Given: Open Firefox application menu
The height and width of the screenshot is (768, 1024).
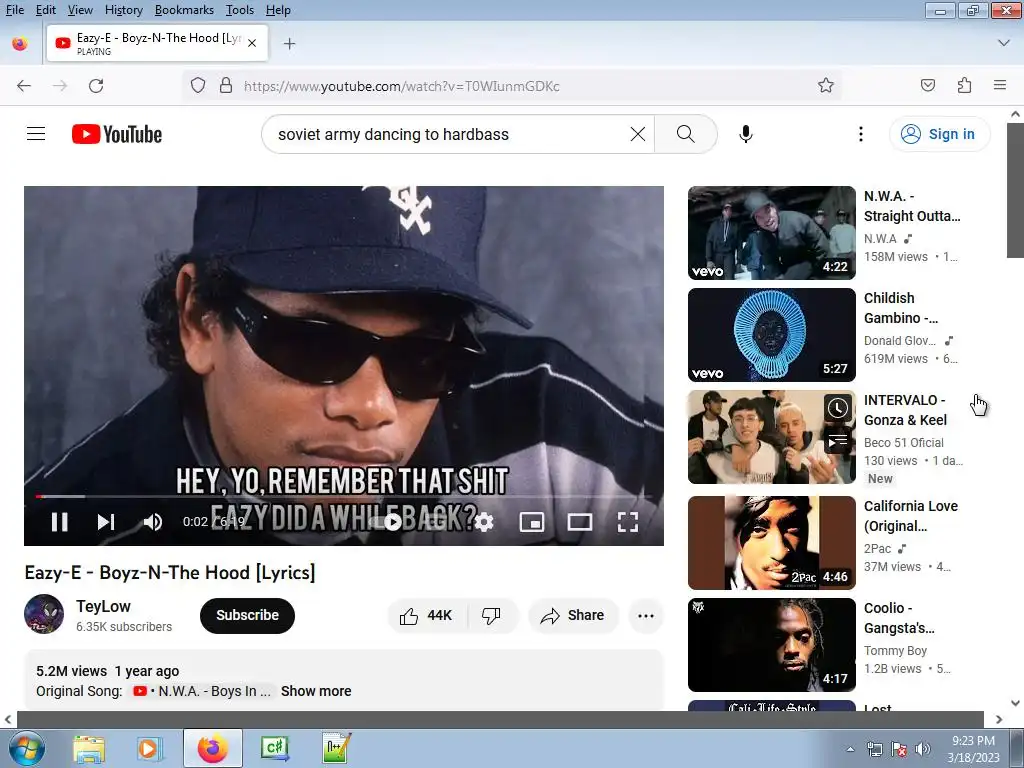Looking at the screenshot, I should 1000,86.
